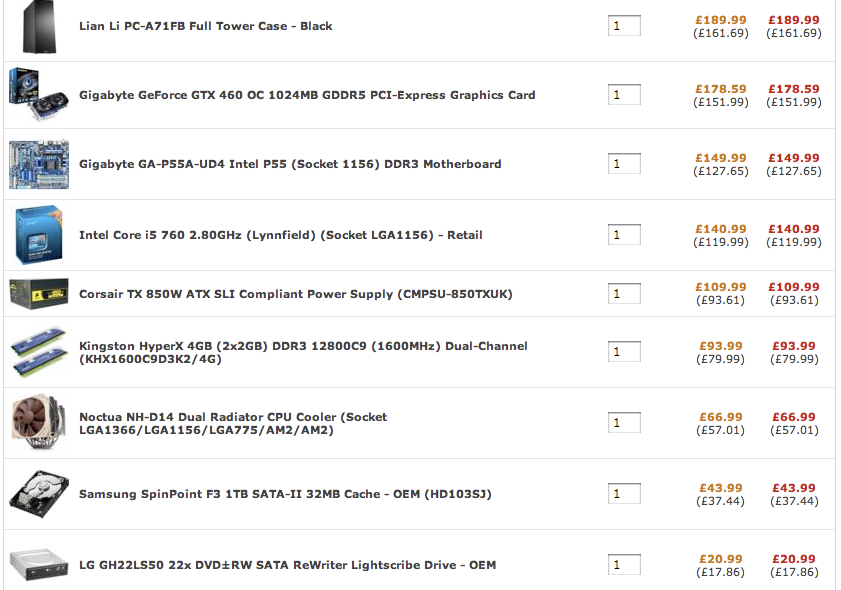Click quantity box for Kingston HyperX memory
841x590 pixels.
[624, 351]
